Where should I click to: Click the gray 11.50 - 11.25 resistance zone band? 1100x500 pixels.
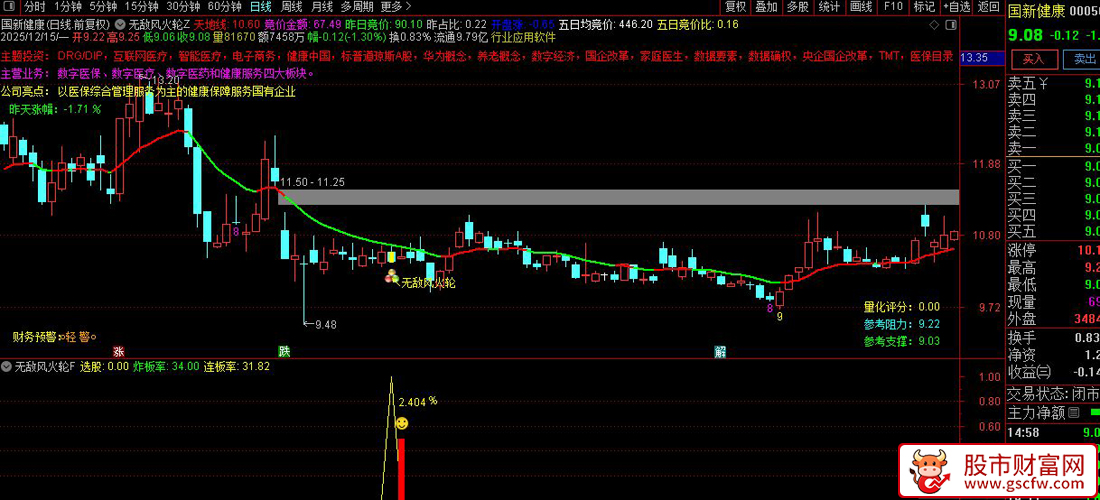tap(618, 197)
